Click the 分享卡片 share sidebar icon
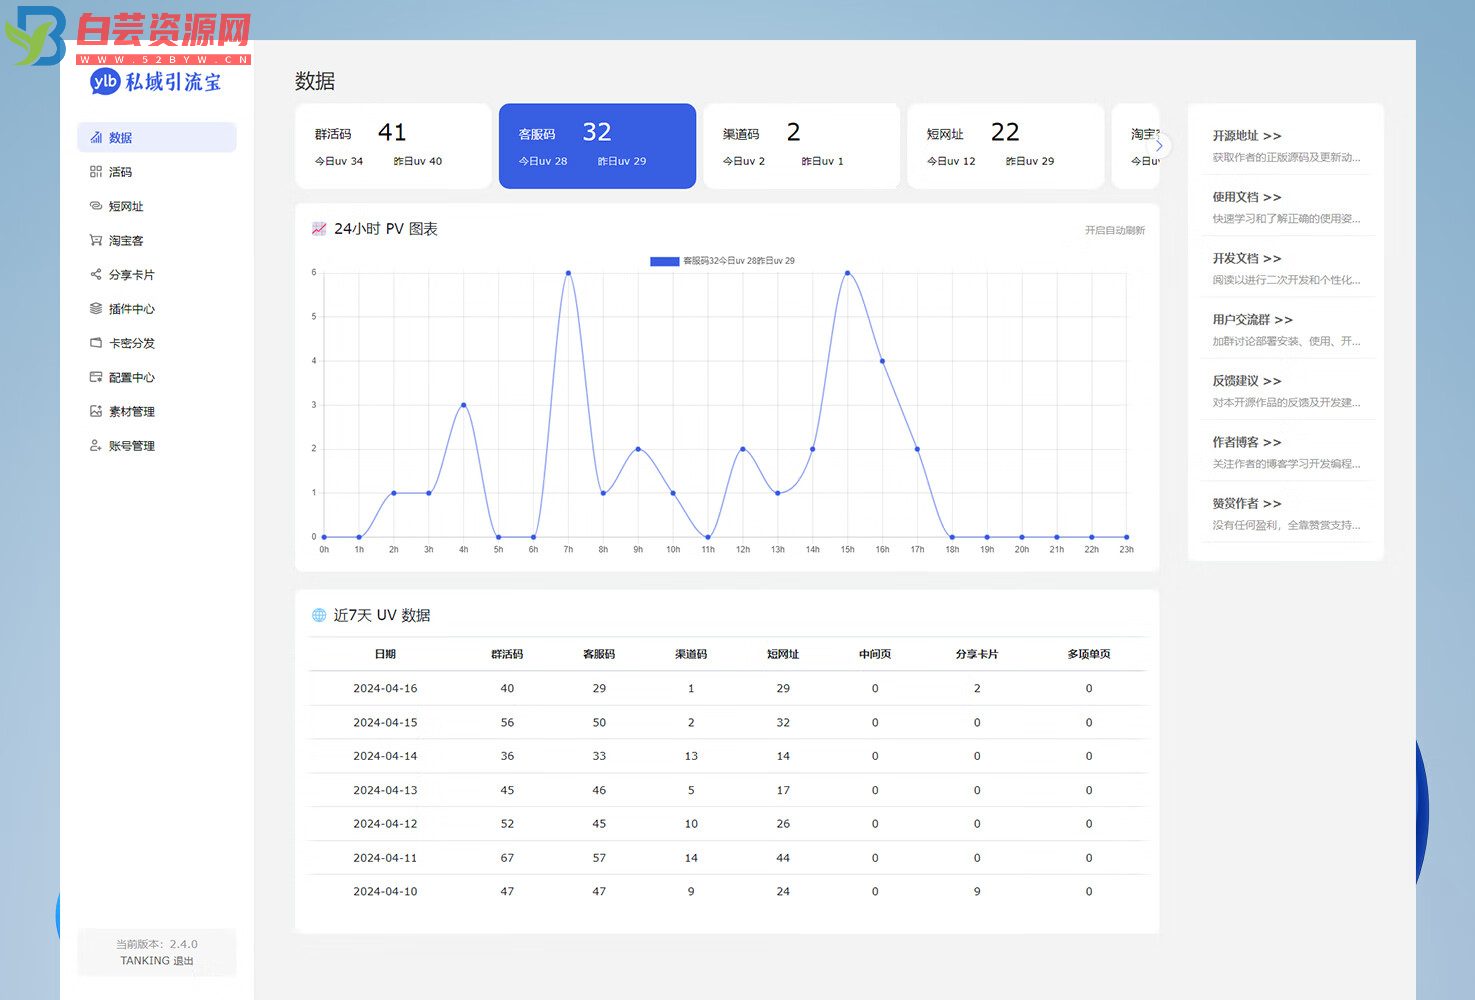Image resolution: width=1475 pixels, height=1000 pixels. [96, 274]
